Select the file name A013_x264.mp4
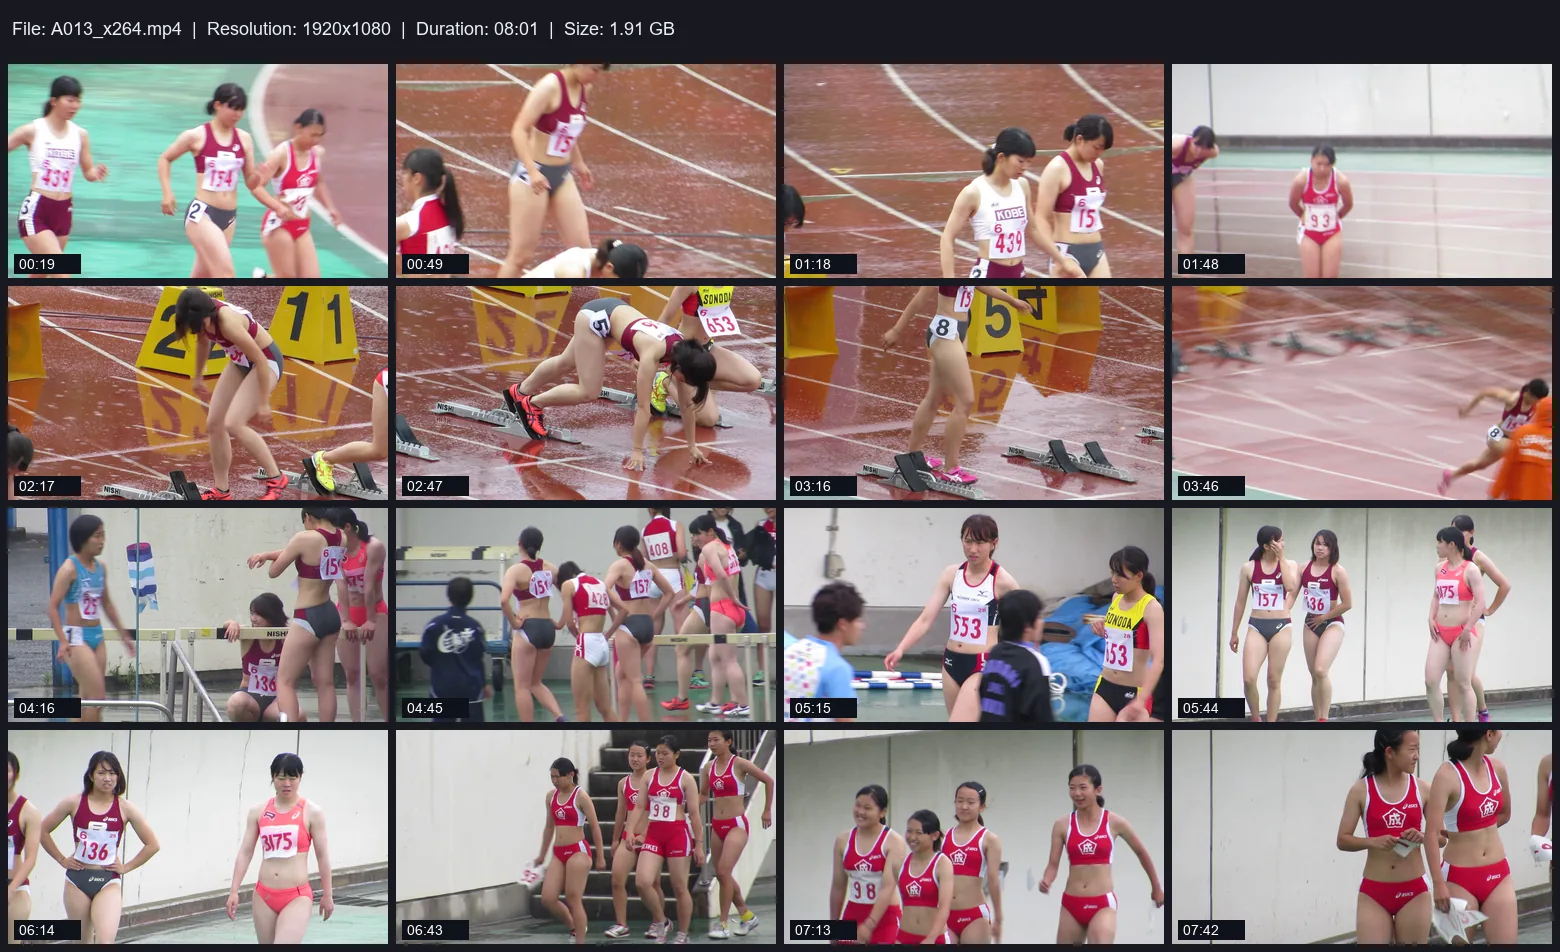Viewport: 1560px width, 952px height. (x=116, y=29)
